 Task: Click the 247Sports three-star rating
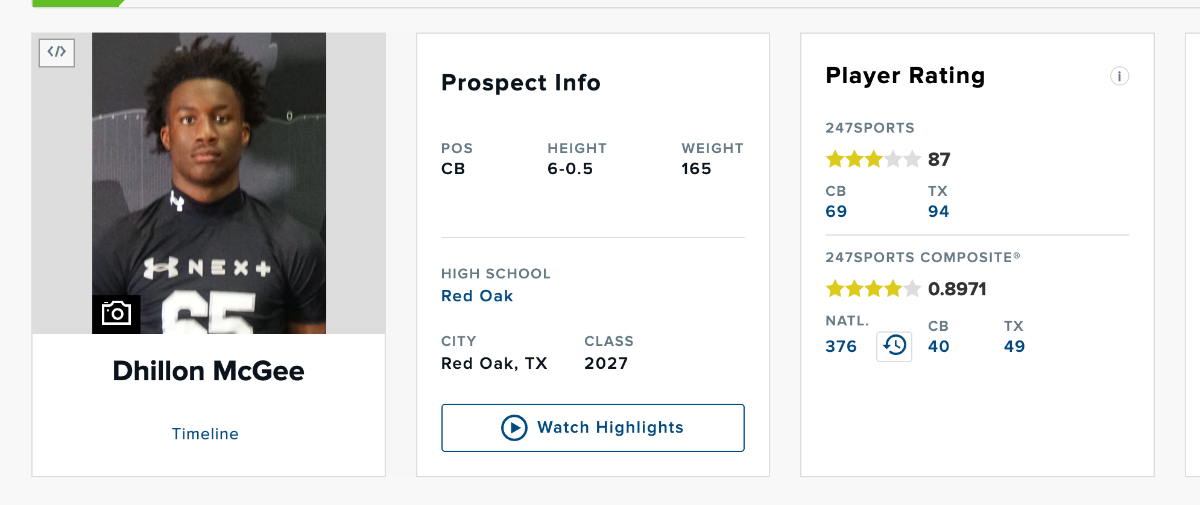coord(872,159)
